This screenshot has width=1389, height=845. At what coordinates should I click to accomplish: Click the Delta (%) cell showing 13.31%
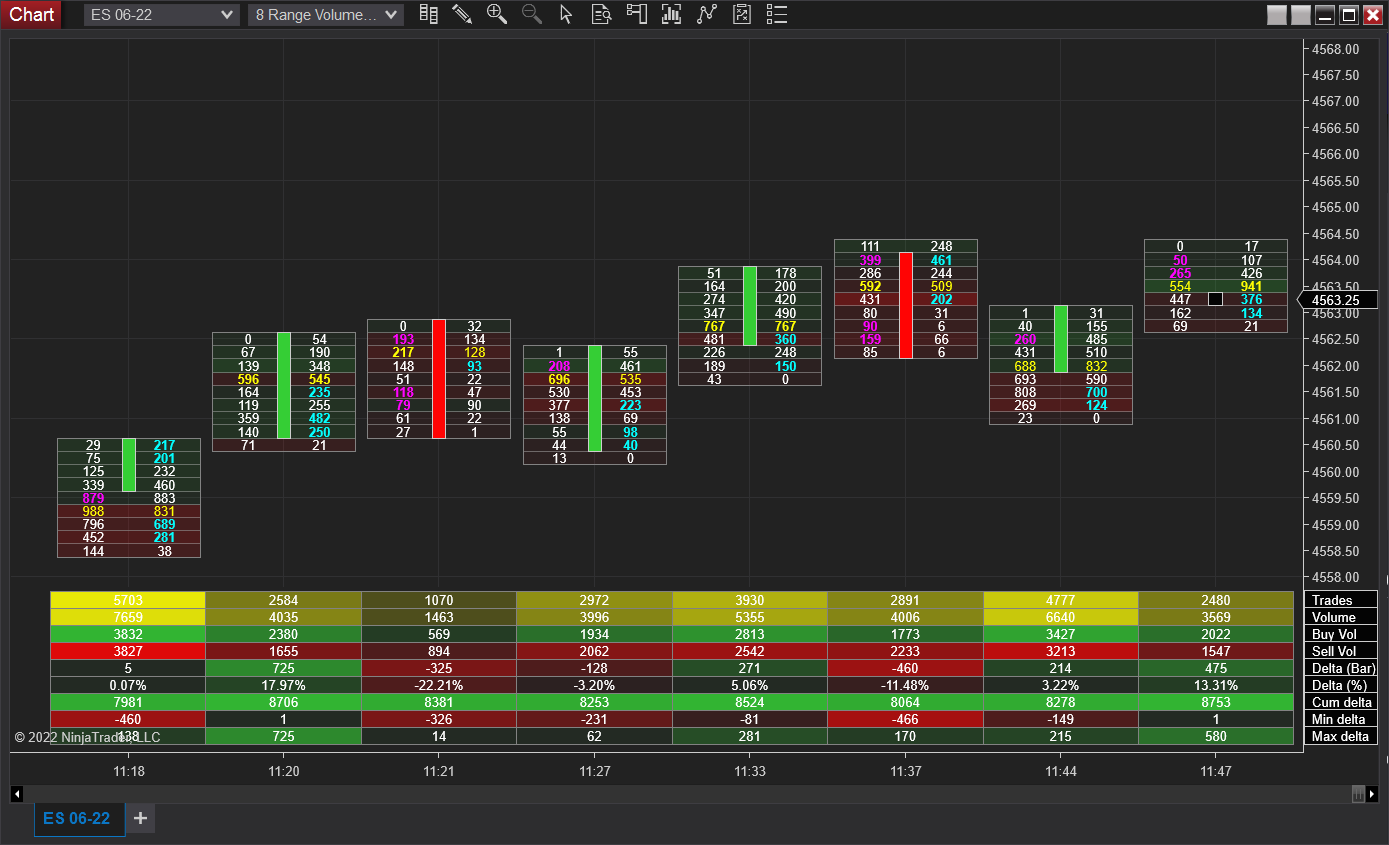pyautogui.click(x=1216, y=685)
